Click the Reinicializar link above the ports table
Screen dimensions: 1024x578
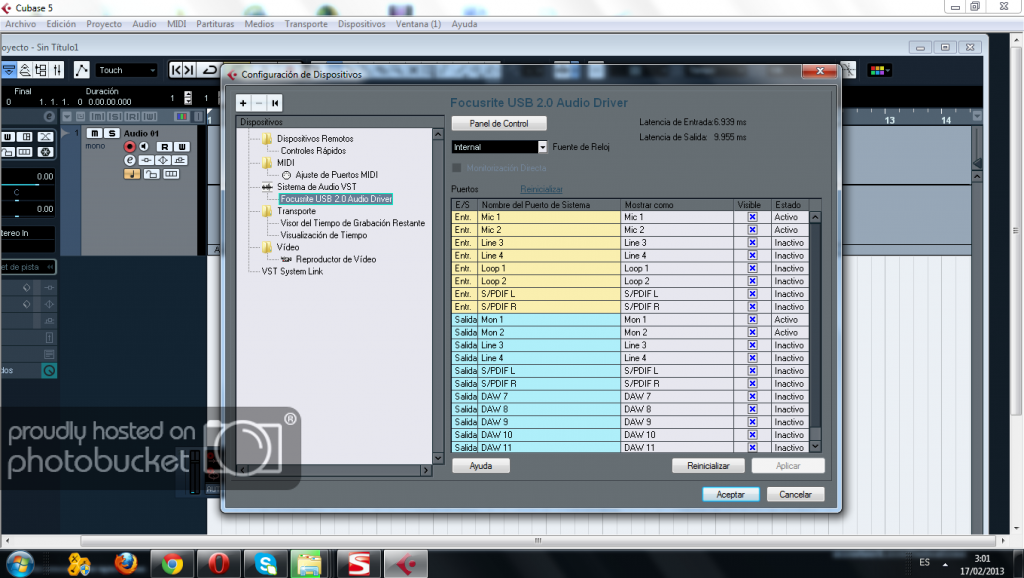click(542, 189)
